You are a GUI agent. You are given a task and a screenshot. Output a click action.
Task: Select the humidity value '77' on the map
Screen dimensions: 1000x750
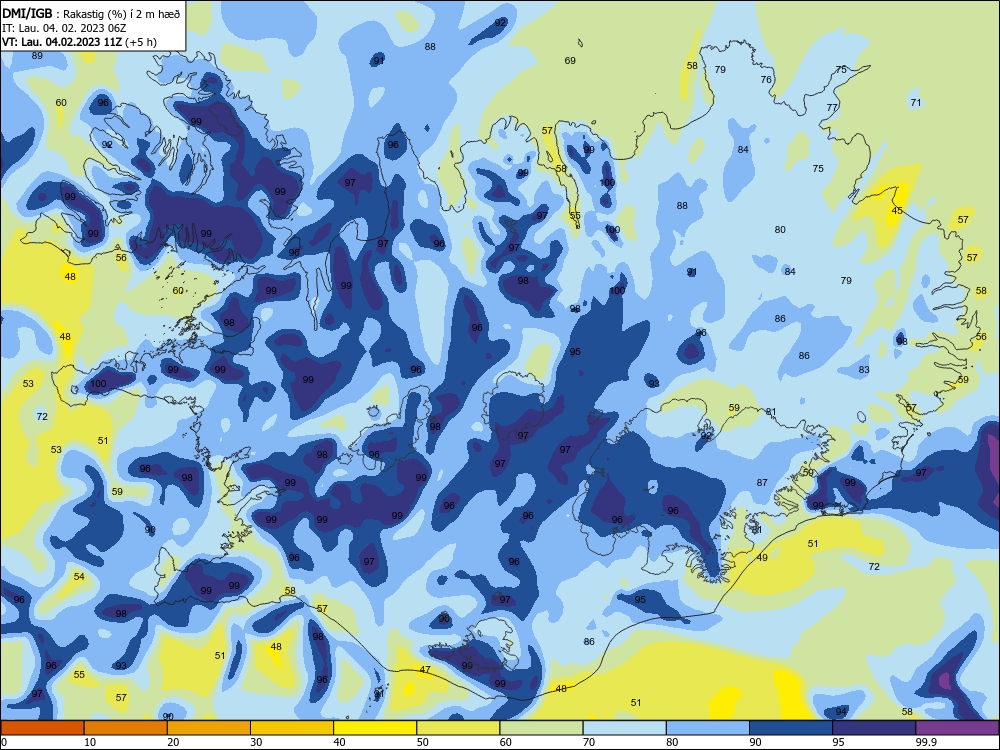click(x=832, y=108)
